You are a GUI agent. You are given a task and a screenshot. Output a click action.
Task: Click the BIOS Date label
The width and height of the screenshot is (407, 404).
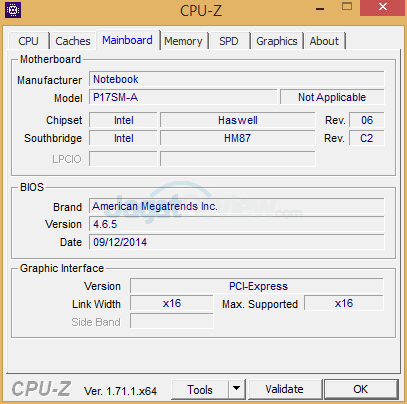point(71,242)
